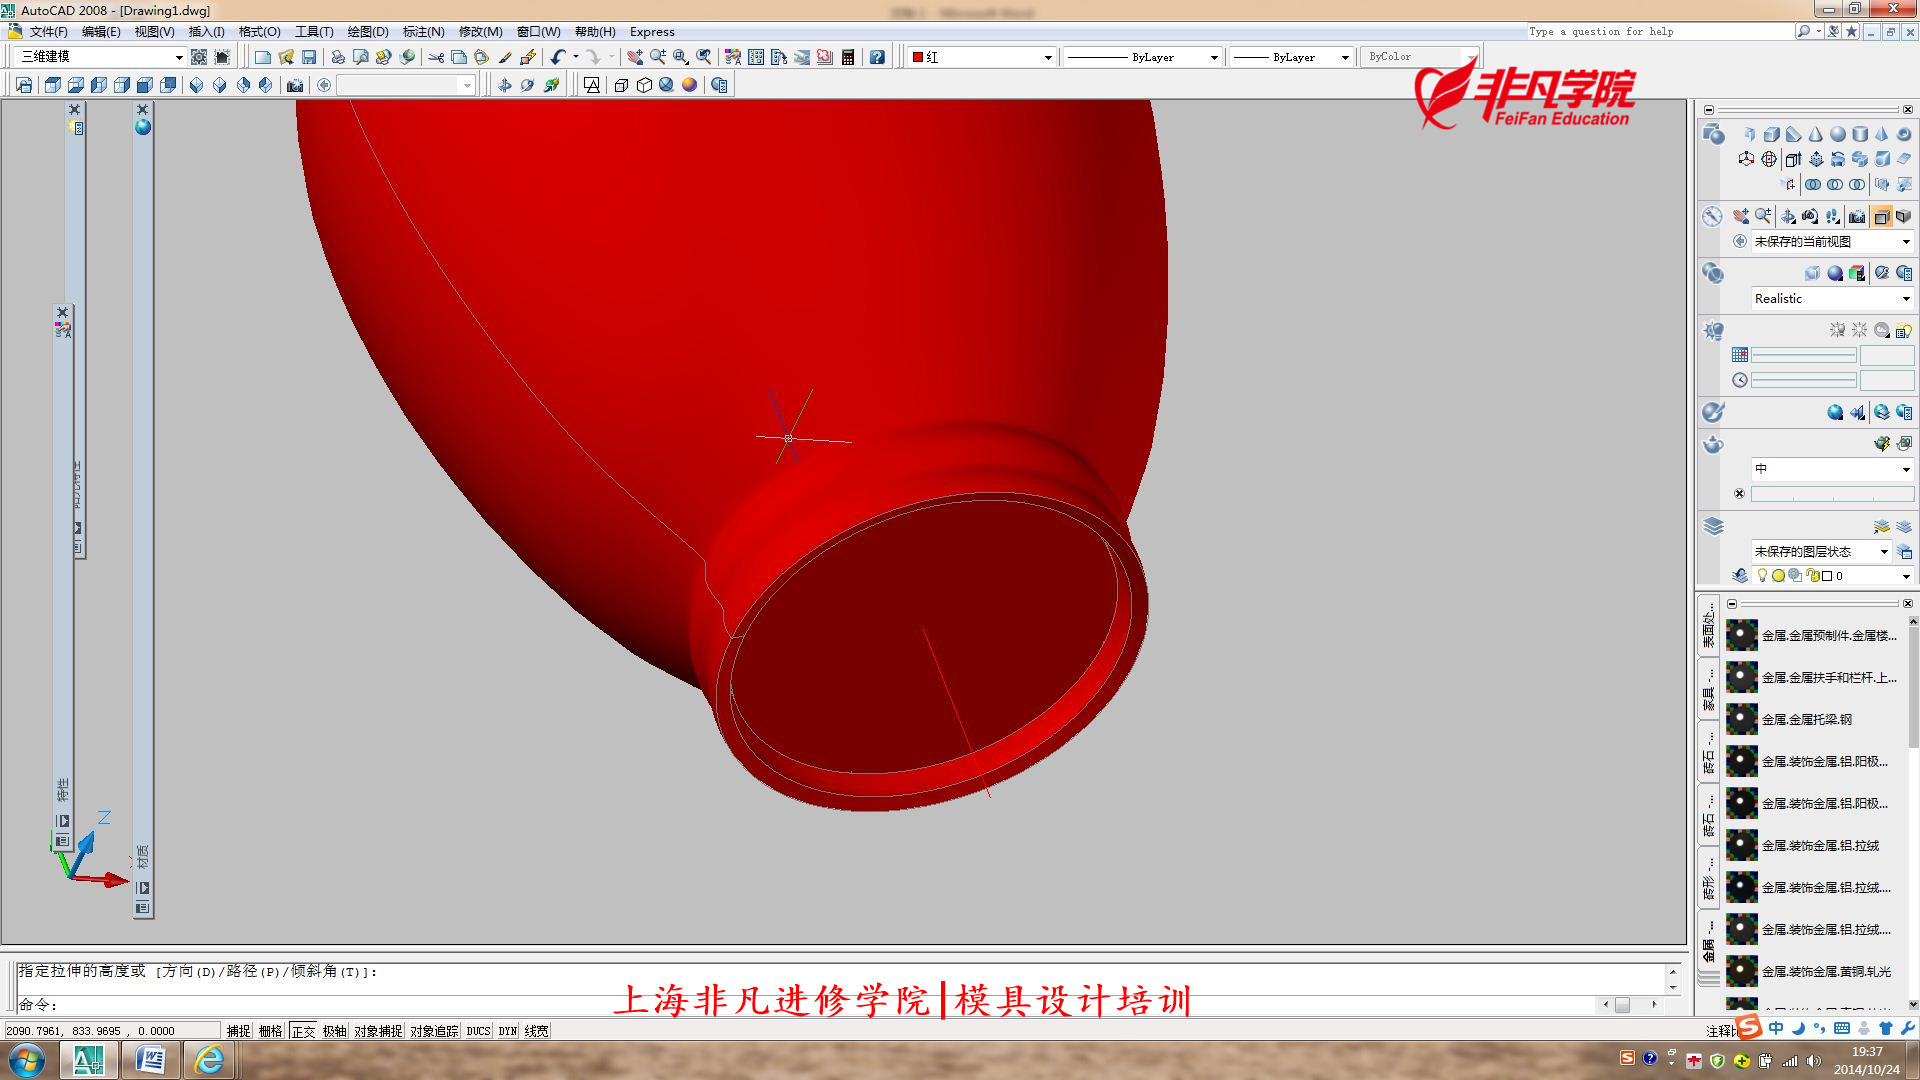Select the Box solid tool in dashboard
The width and height of the screenshot is (1920, 1080).
[1771, 134]
